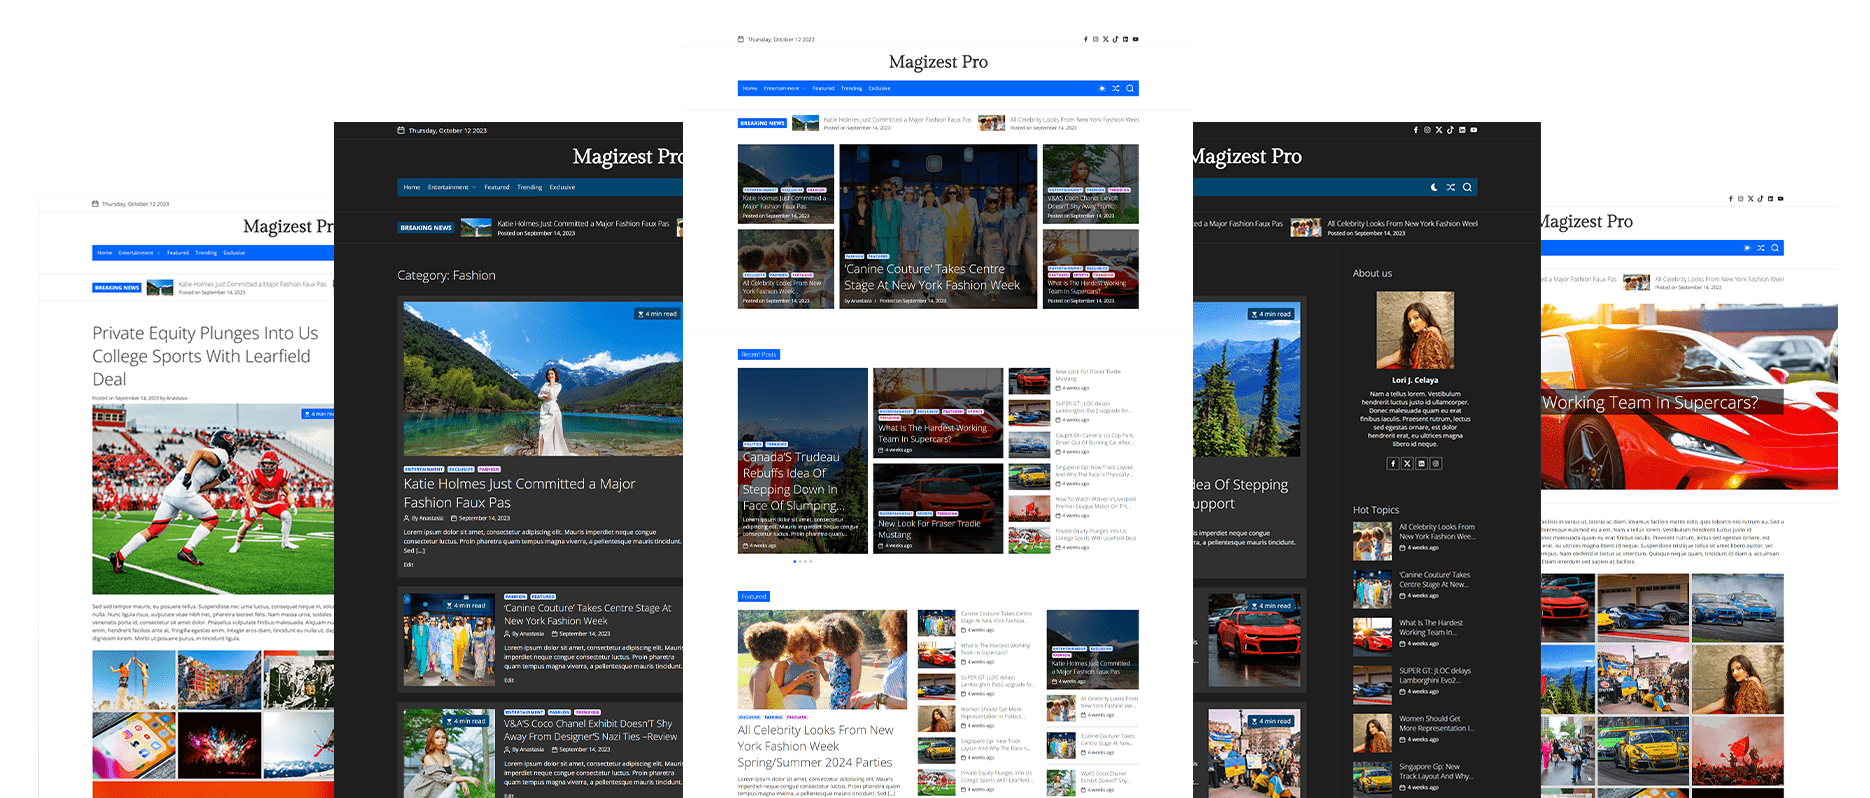Viewport: 1870px width, 798px height.
Task: Click LinkedIn icon under Lori J. Celaya bio
Action: click(x=1421, y=464)
